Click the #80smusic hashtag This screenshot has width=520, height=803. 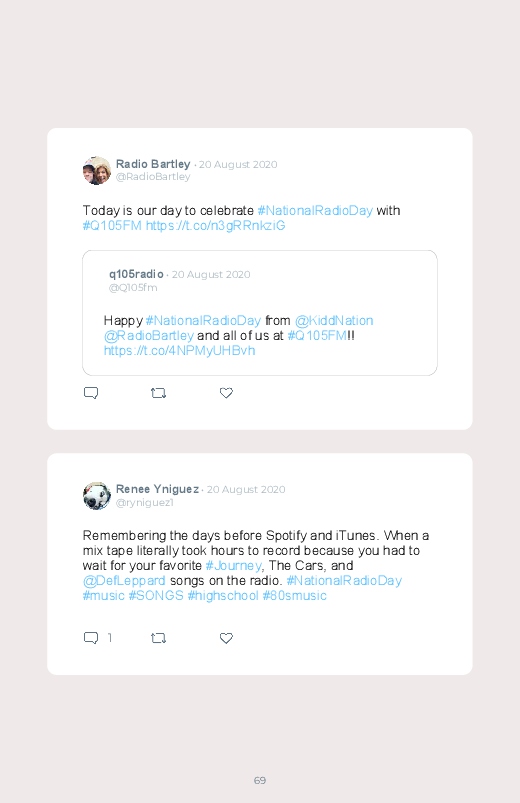[295, 596]
